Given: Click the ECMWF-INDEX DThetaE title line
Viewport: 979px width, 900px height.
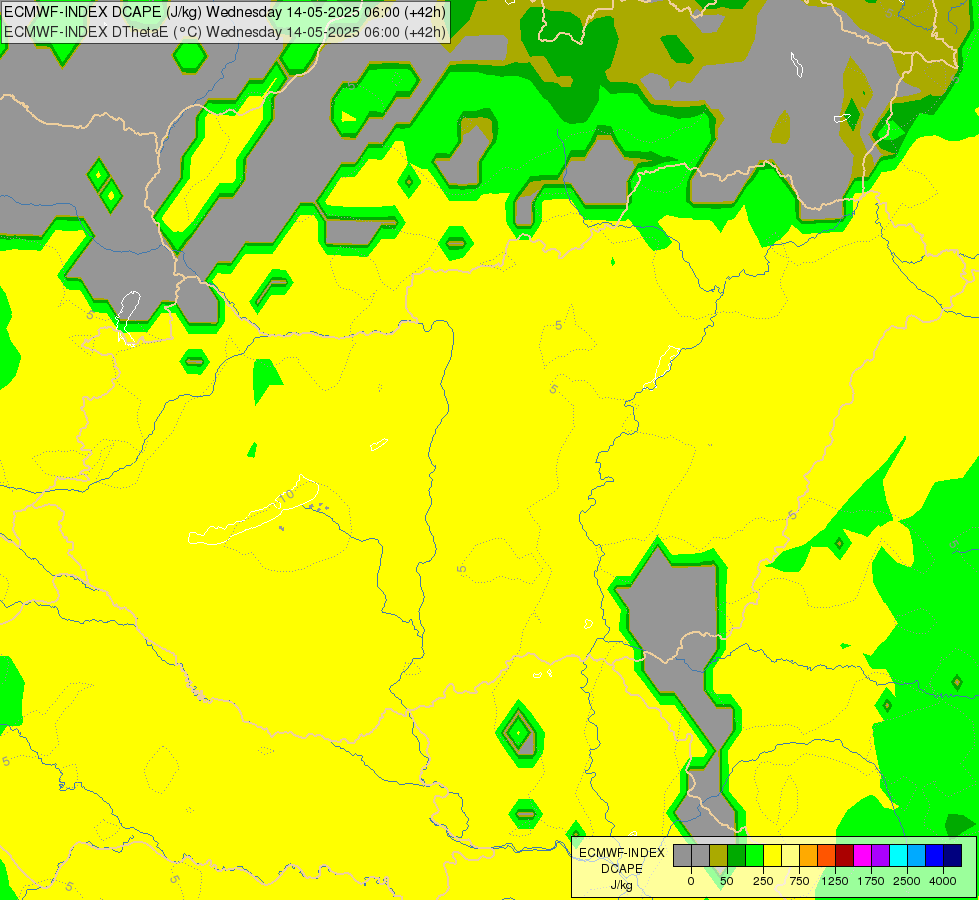Looking at the screenshot, I should 225,32.
